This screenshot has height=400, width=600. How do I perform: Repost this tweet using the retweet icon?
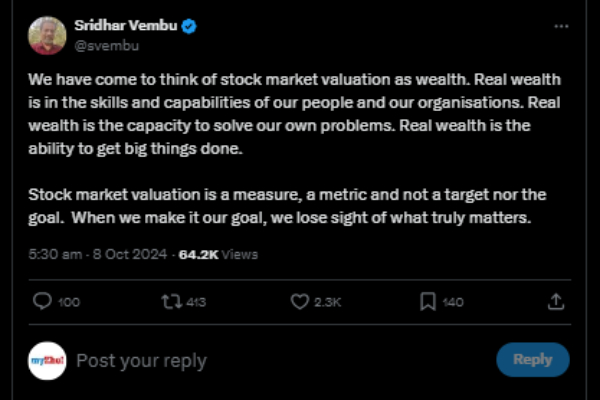point(171,301)
